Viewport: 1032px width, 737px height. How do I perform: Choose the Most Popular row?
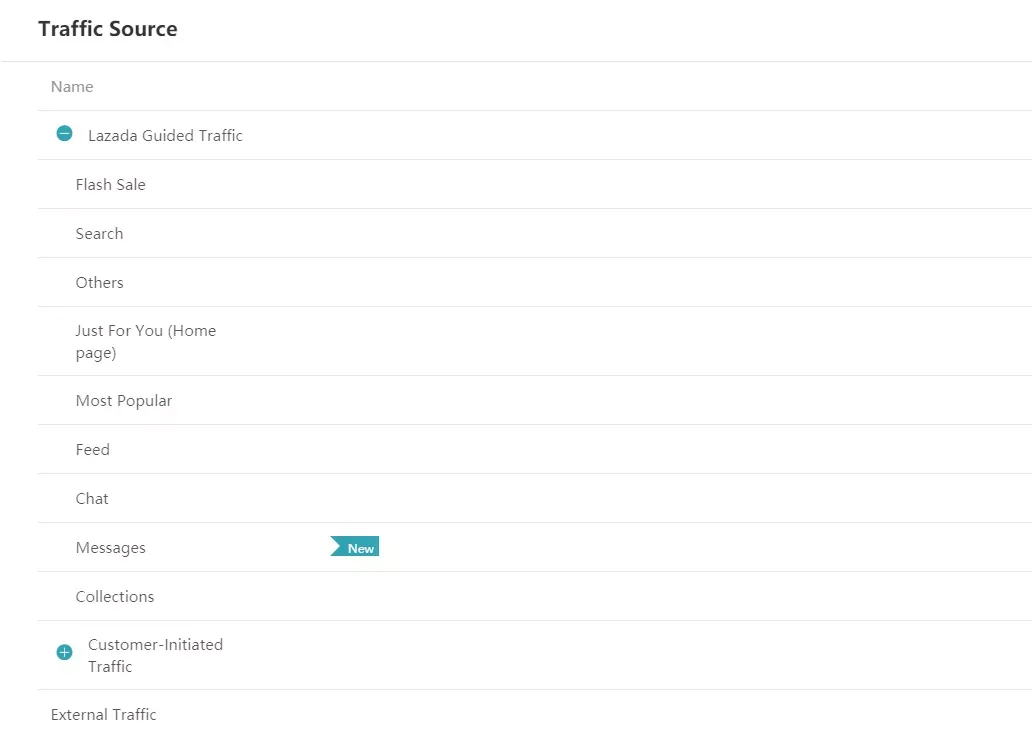[123, 401]
